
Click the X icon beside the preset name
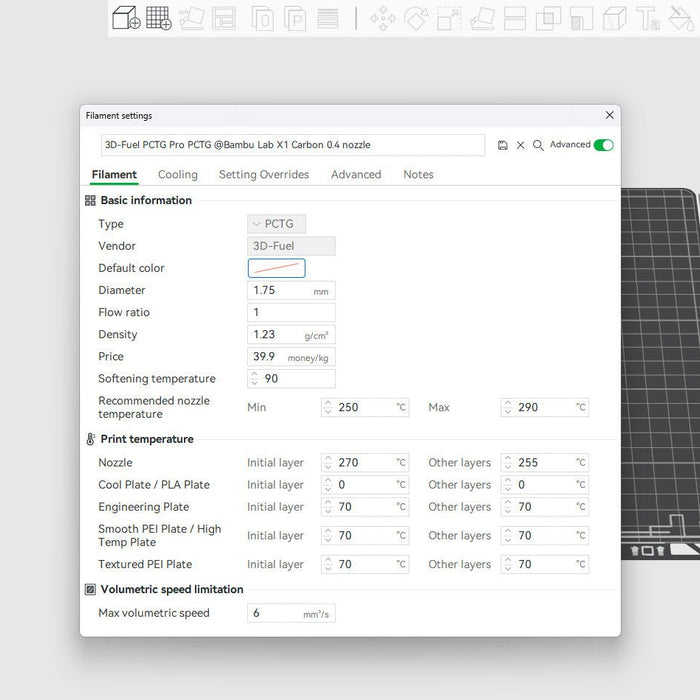(521, 145)
